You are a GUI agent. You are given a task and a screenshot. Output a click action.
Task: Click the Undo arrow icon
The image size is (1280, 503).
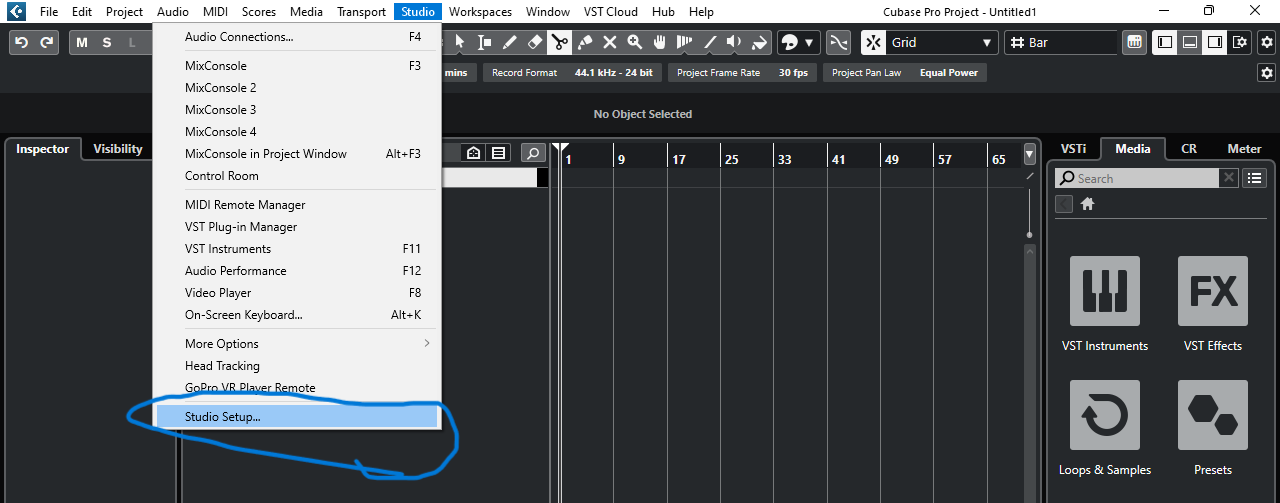click(x=22, y=42)
